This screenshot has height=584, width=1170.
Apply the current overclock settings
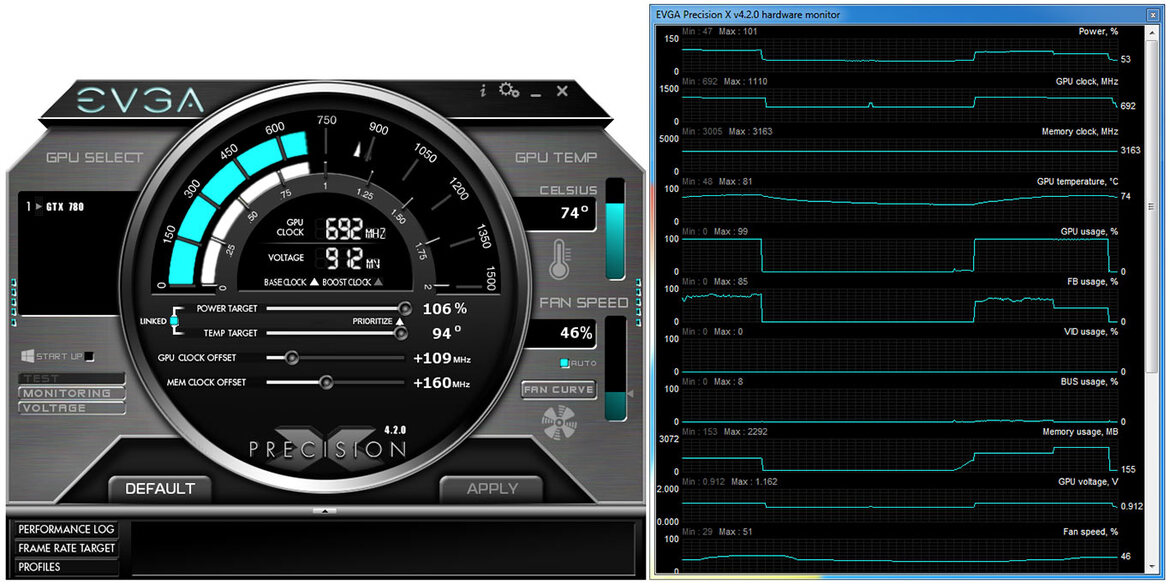[492, 489]
